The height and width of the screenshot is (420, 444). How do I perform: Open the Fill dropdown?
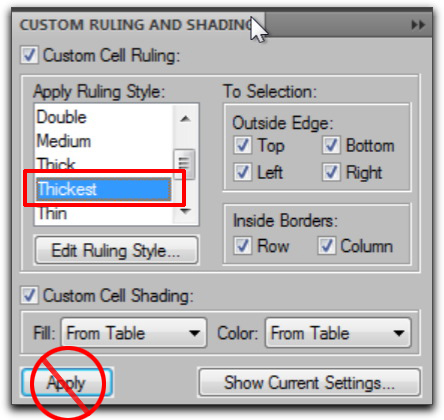(x=134, y=333)
